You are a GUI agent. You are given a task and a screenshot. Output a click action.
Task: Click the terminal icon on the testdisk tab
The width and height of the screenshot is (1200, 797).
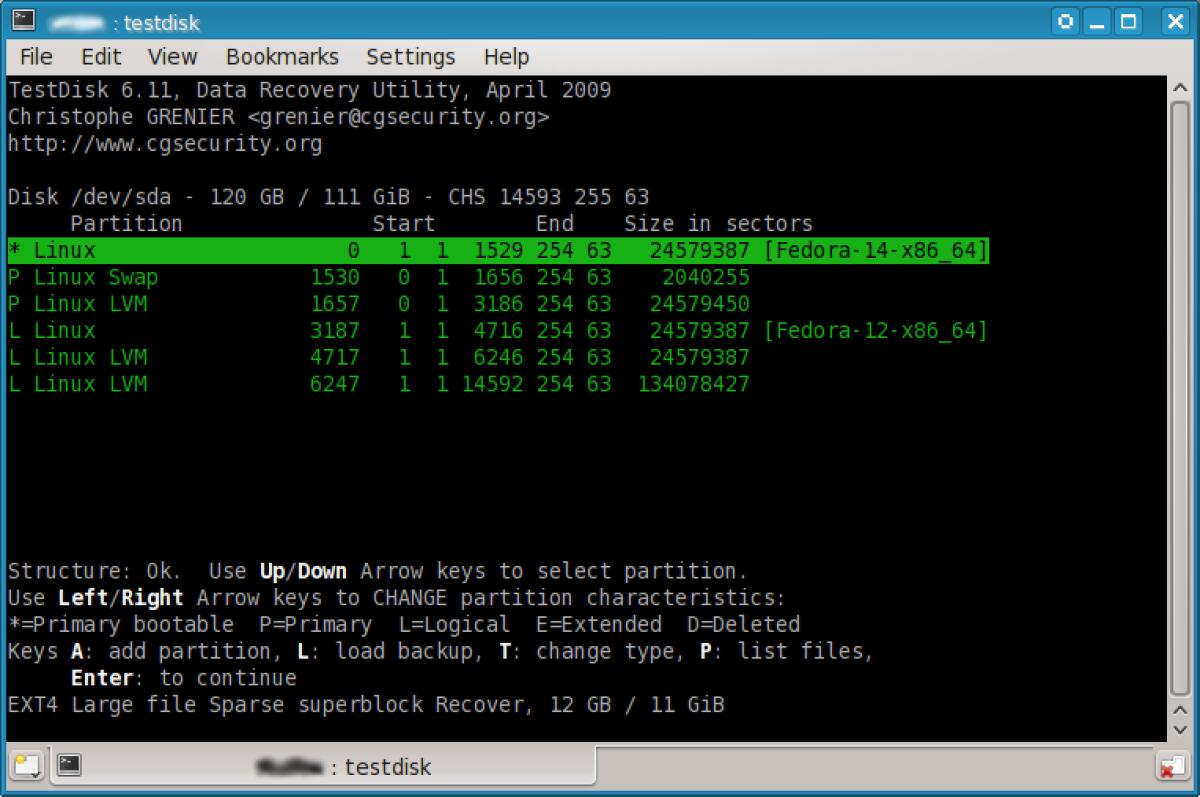point(66,767)
